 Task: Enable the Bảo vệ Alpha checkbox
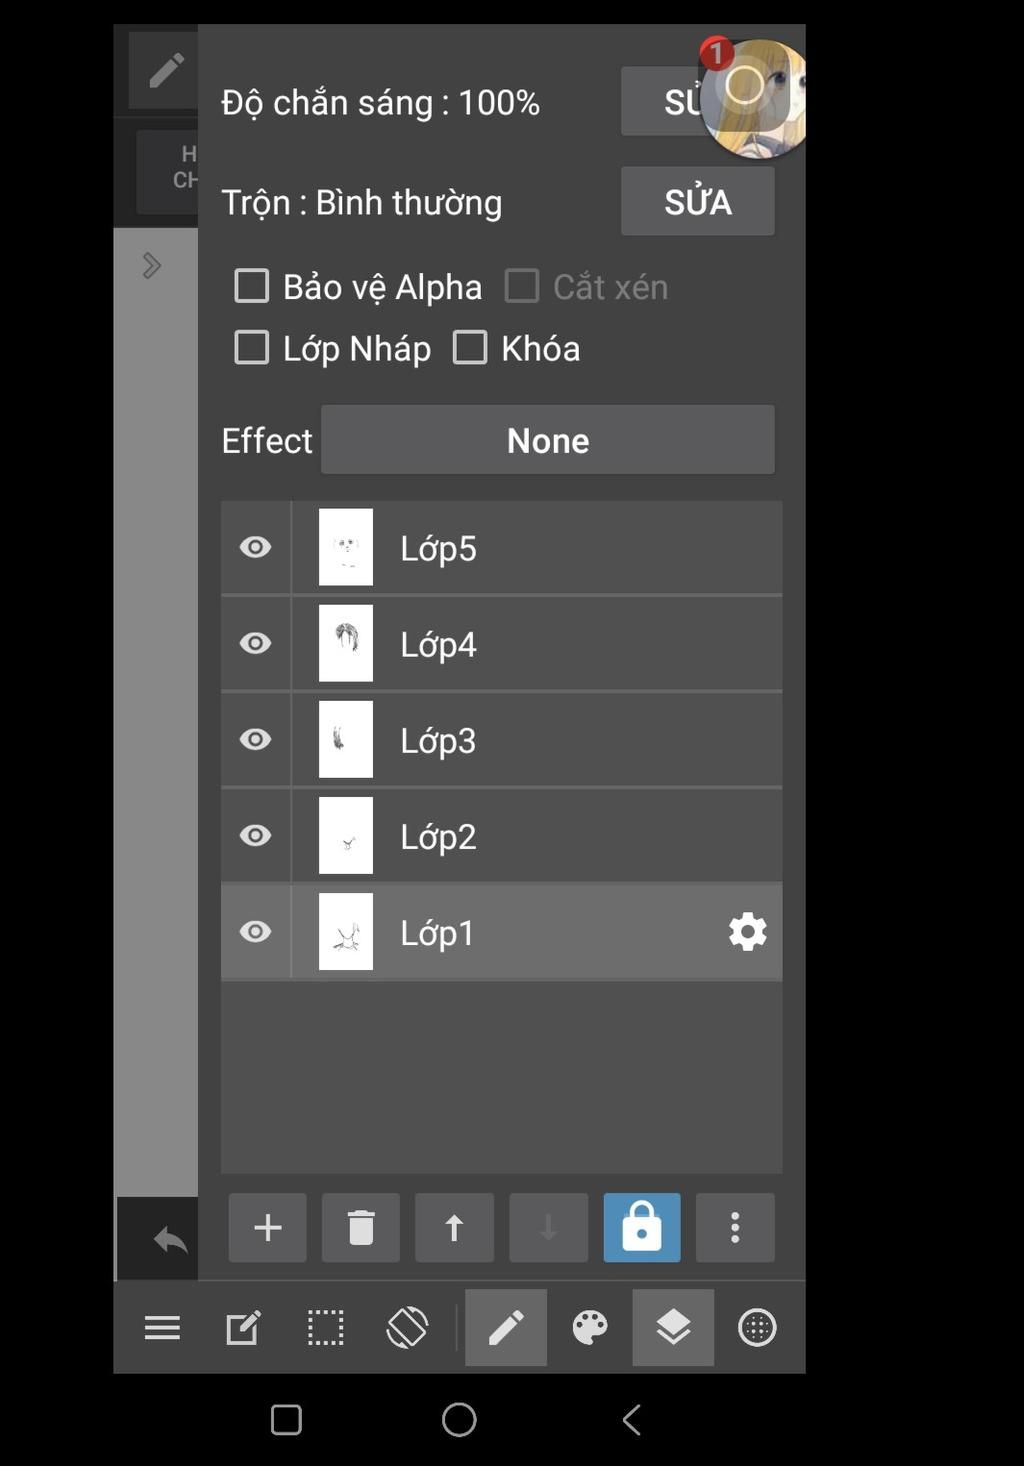point(252,286)
